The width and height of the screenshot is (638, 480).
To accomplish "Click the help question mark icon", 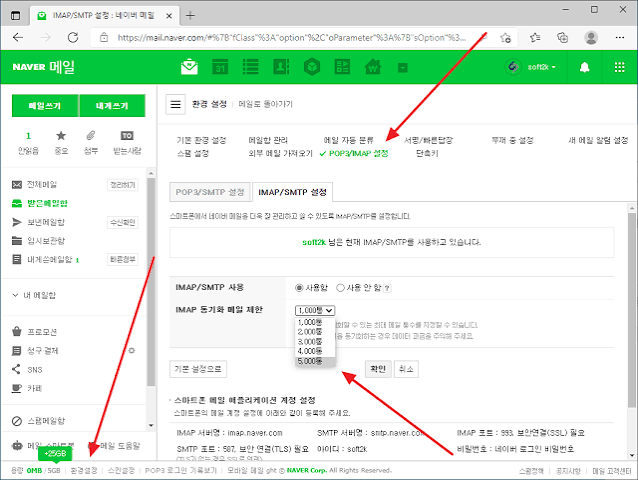I will pos(387,288).
